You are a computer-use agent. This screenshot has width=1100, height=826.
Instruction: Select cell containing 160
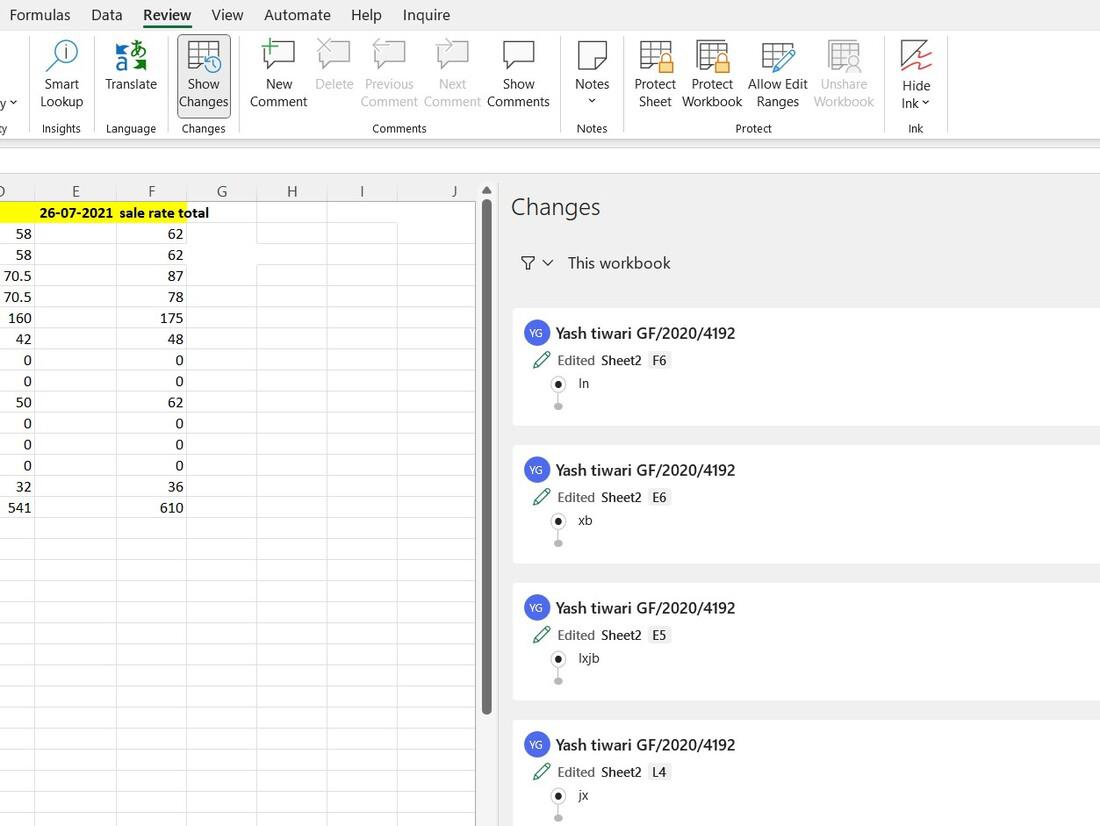pyautogui.click(x=17, y=318)
